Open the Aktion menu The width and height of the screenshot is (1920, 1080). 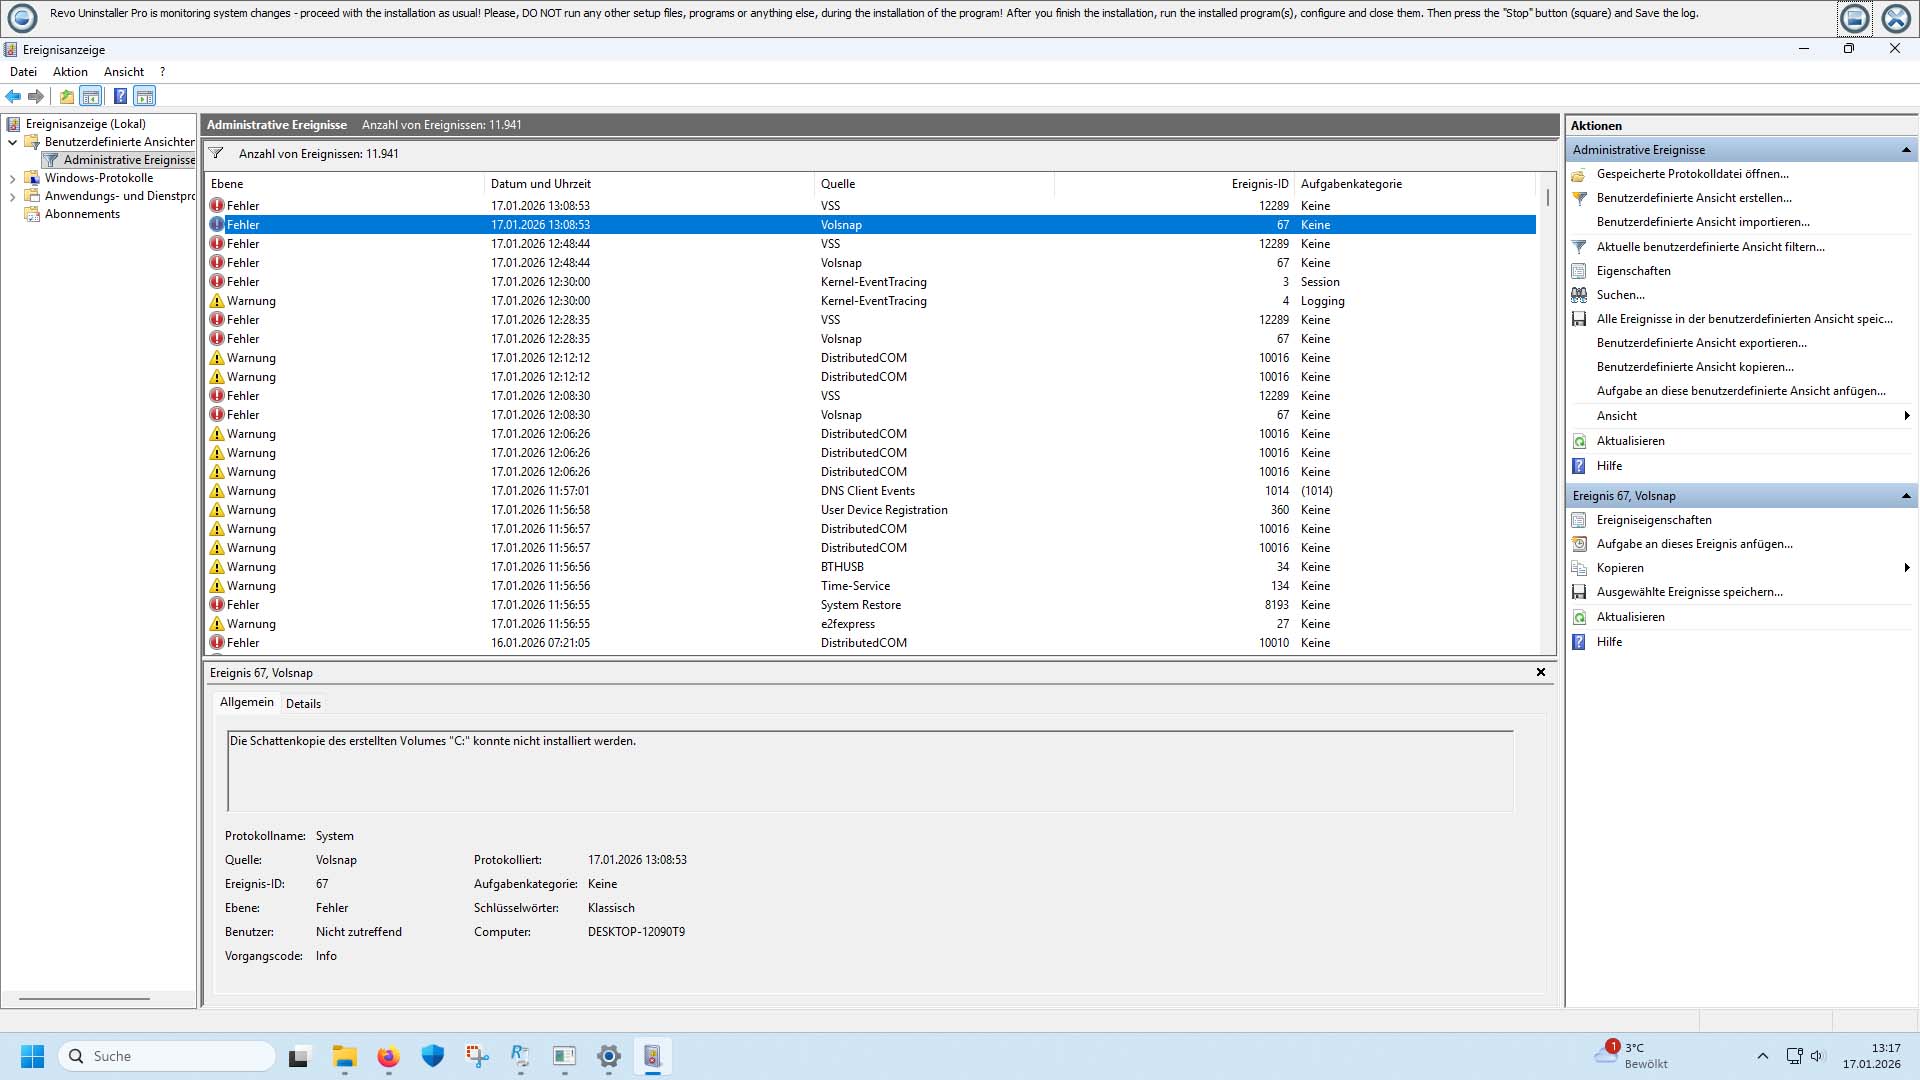70,72
